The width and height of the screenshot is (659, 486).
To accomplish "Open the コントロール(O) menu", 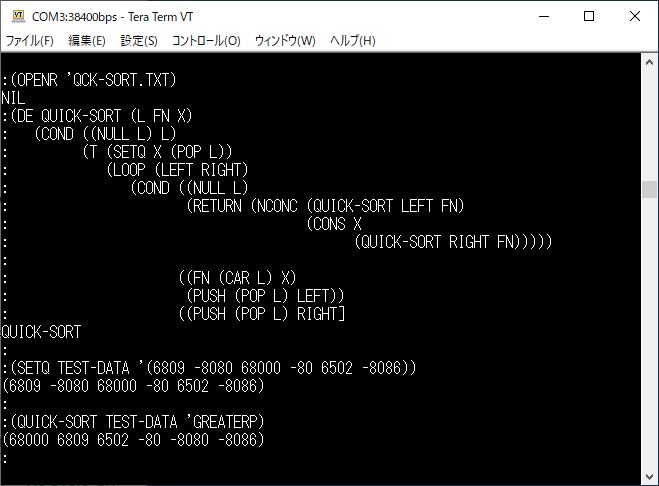I will point(206,41).
